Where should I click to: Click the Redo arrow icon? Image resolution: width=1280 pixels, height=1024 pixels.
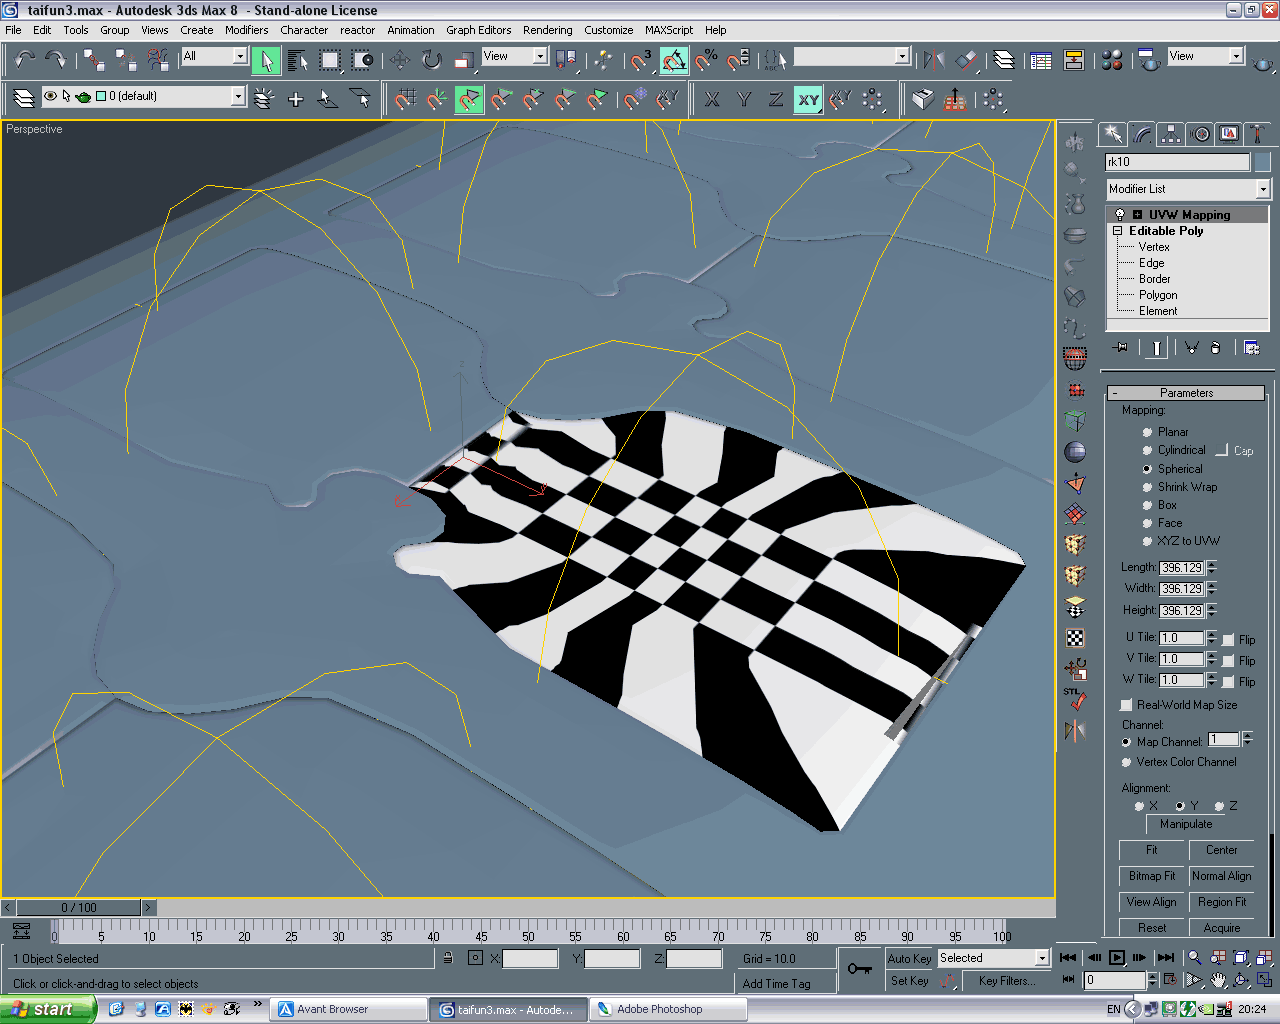point(56,60)
